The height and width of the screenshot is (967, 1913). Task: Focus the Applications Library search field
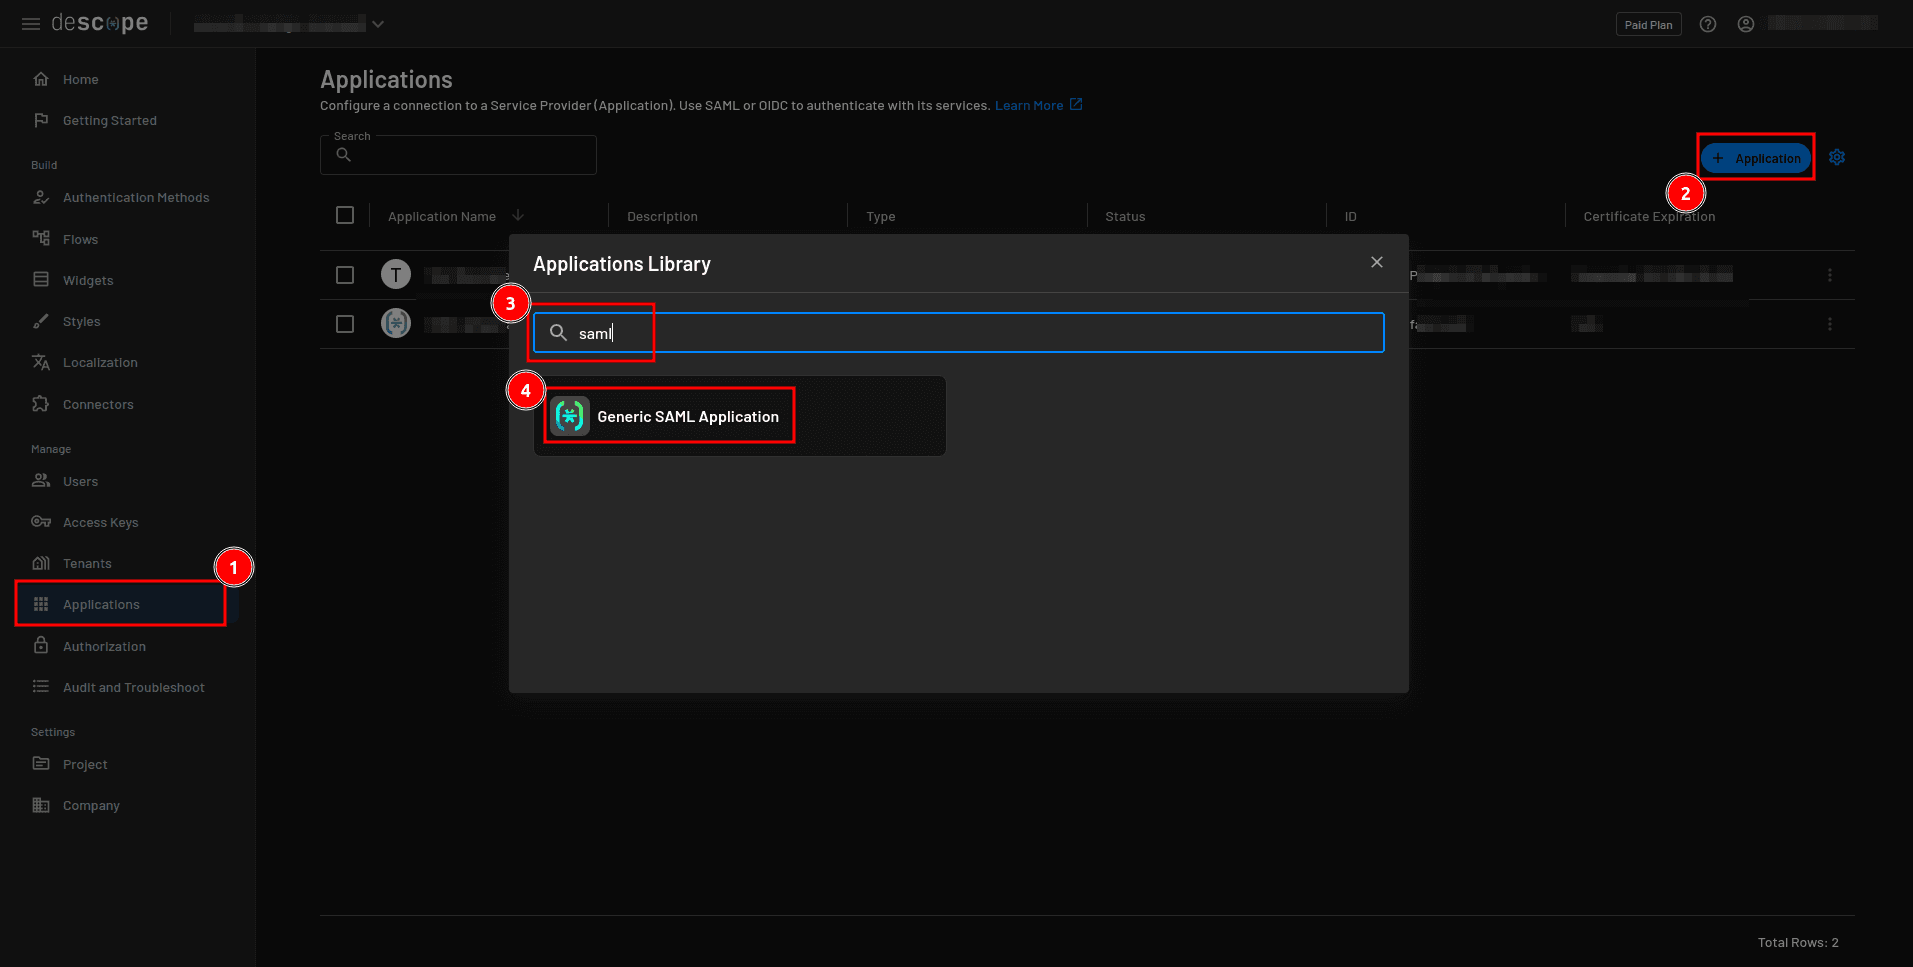coord(960,333)
